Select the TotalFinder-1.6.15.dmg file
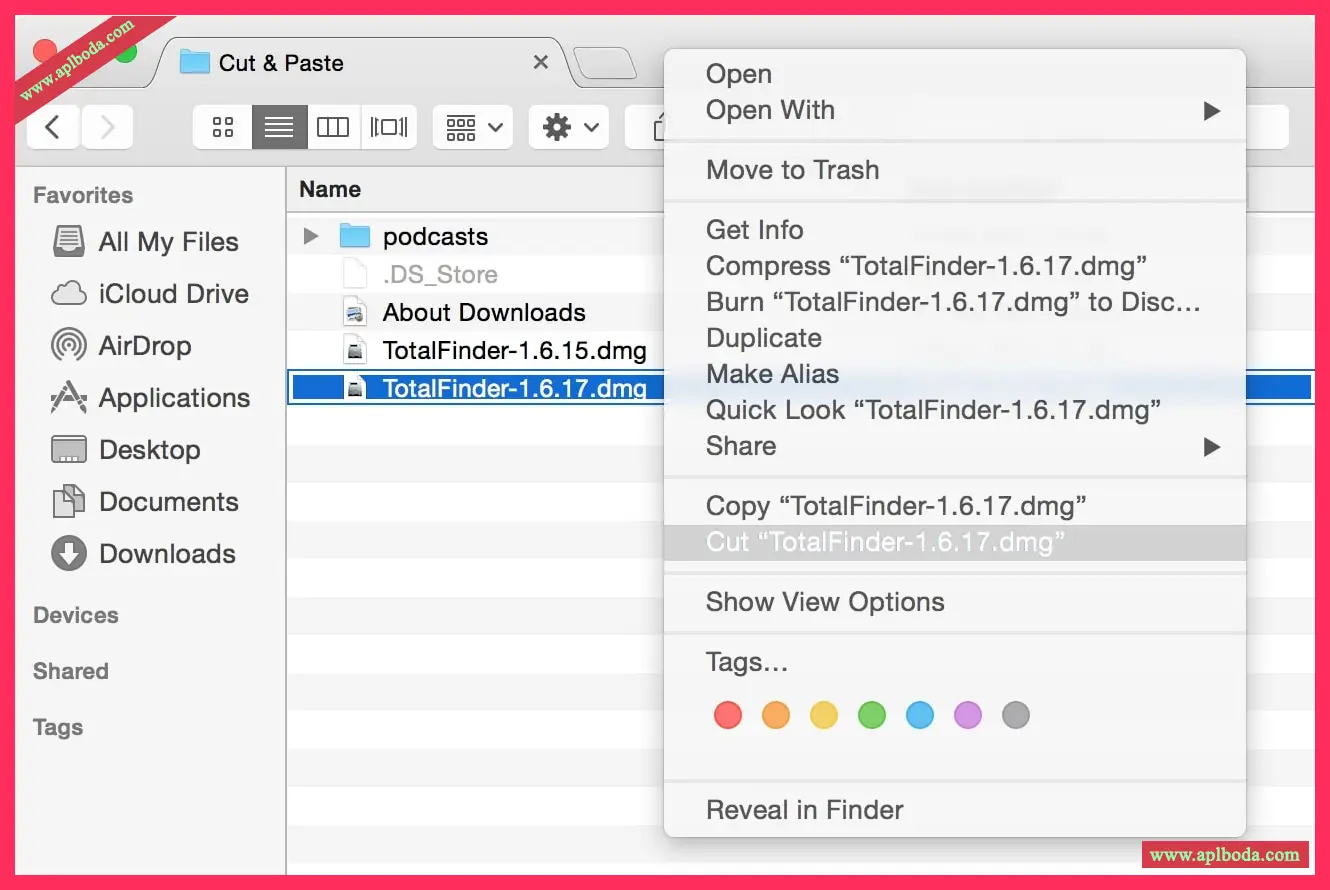 (x=513, y=350)
